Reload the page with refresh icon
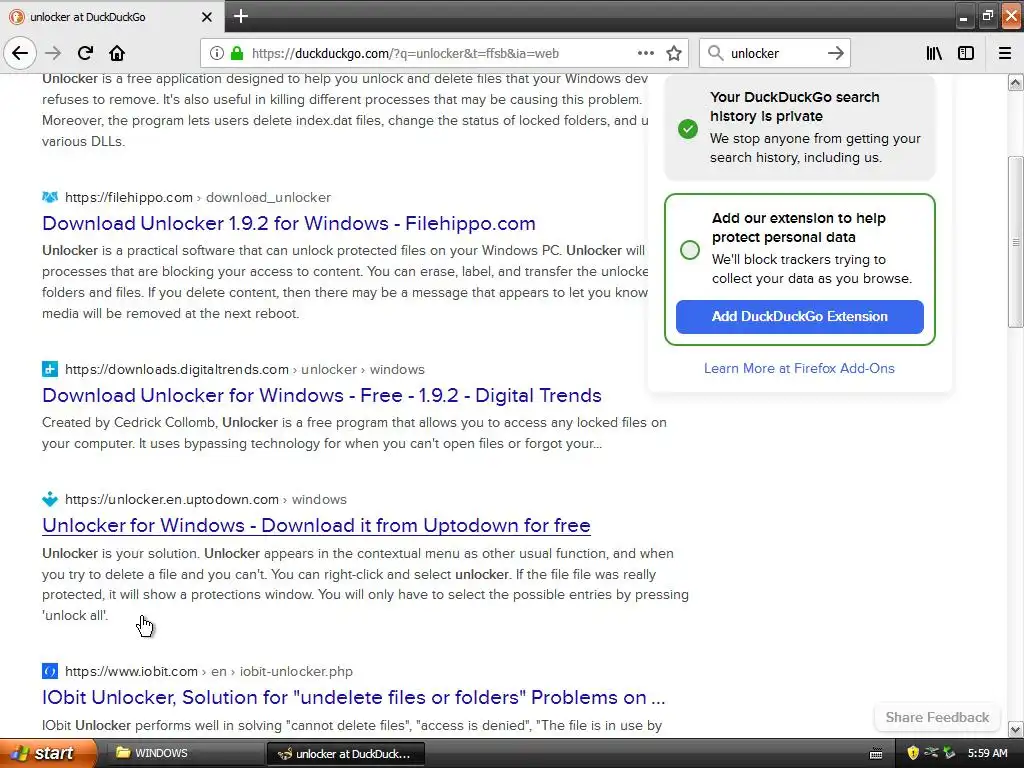Screen dimensions: 1024x768 [85, 53]
